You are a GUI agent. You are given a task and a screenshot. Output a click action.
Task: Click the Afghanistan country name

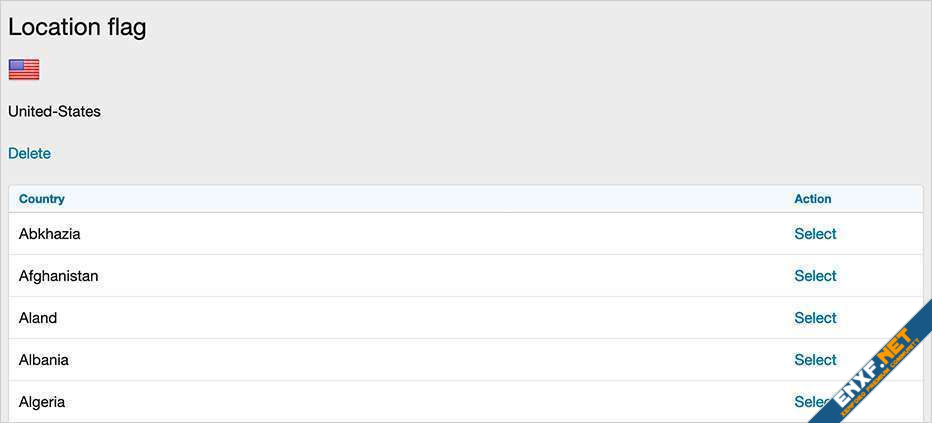(58, 276)
